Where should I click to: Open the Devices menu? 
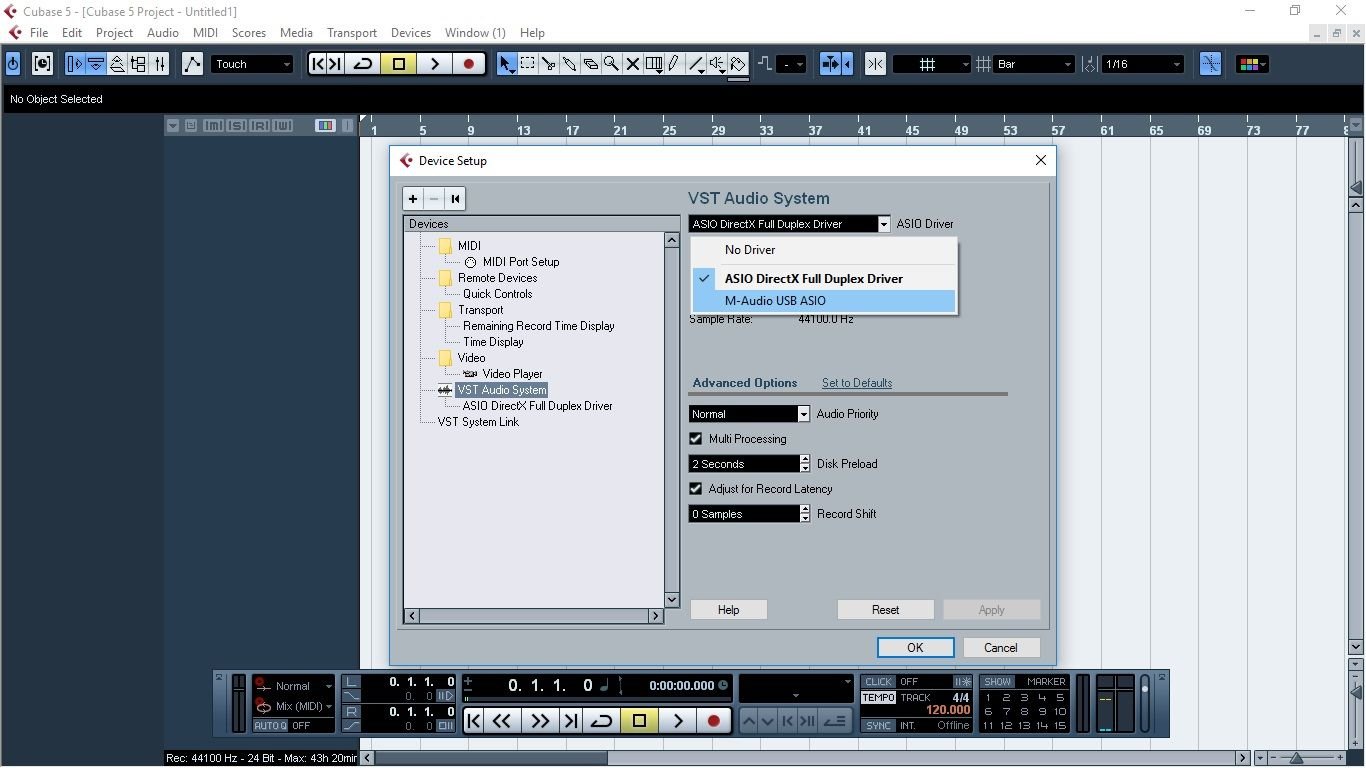tap(410, 33)
